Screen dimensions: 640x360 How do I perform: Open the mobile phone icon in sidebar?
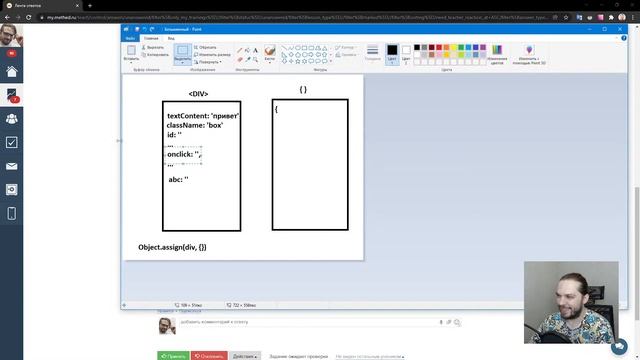[11, 213]
